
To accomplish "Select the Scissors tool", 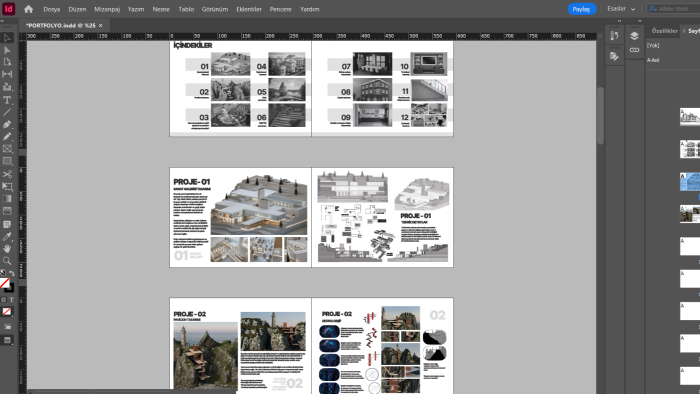I will [7, 174].
